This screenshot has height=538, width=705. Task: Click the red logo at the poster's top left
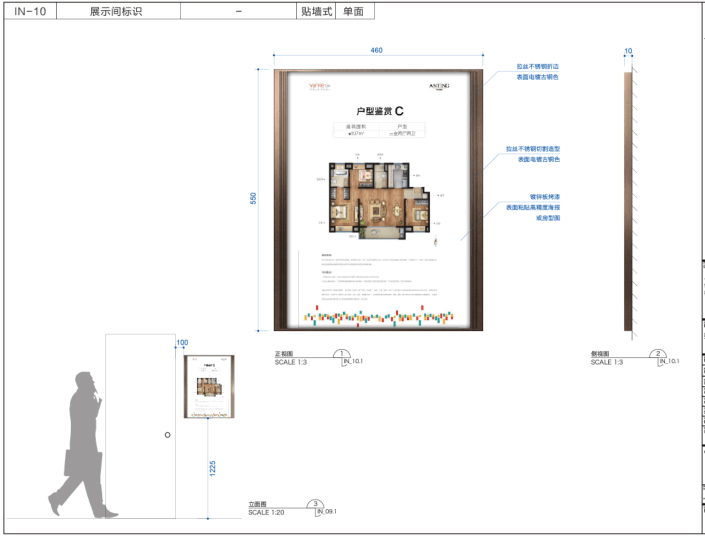click(x=320, y=86)
